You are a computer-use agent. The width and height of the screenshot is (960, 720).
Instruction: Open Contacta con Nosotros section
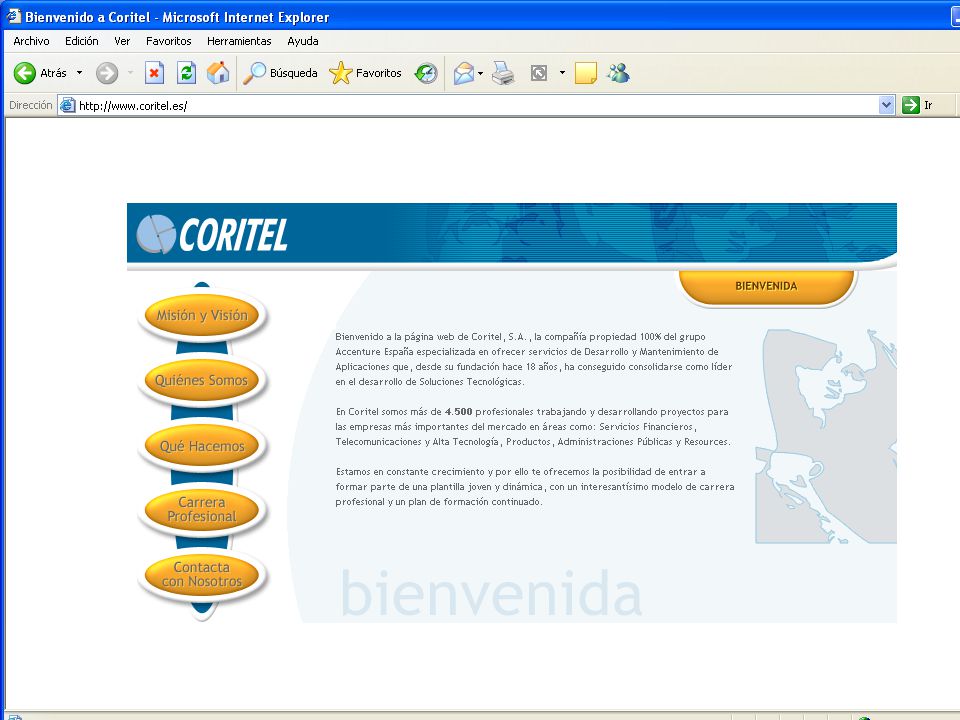point(202,574)
